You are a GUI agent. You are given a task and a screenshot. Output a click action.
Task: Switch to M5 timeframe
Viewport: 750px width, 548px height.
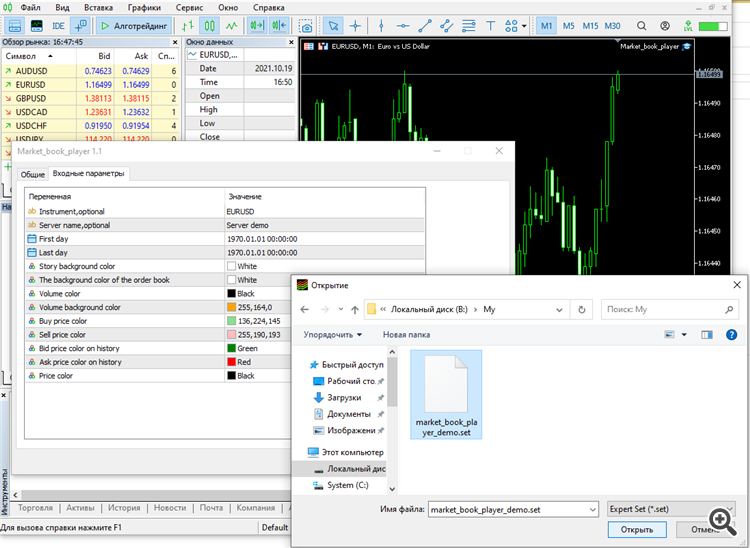[x=568, y=26]
